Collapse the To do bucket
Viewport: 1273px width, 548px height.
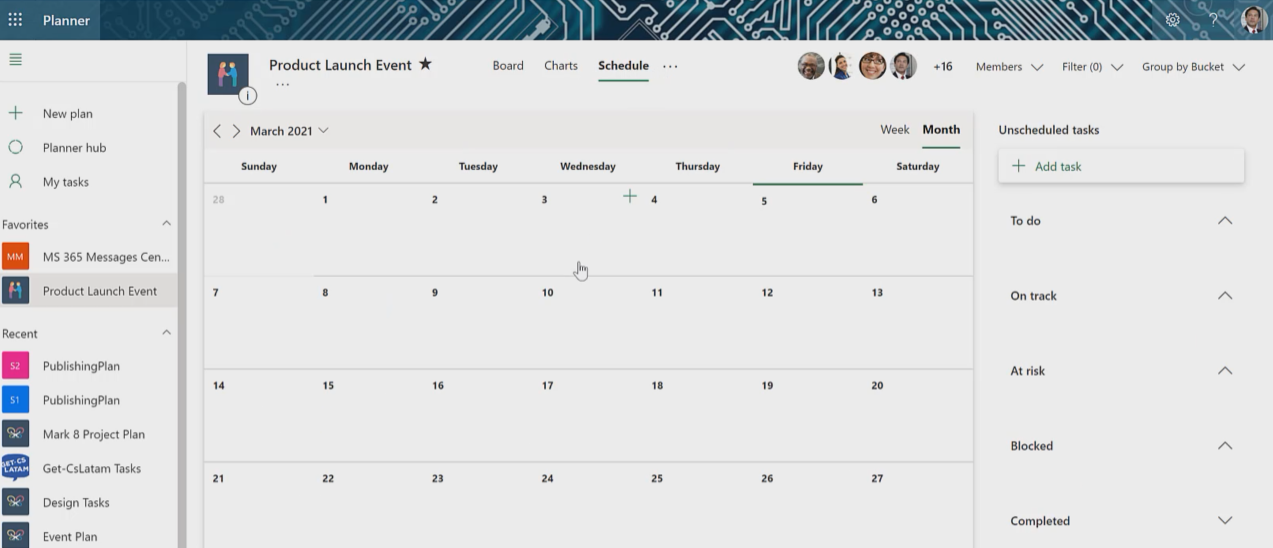[1225, 221]
